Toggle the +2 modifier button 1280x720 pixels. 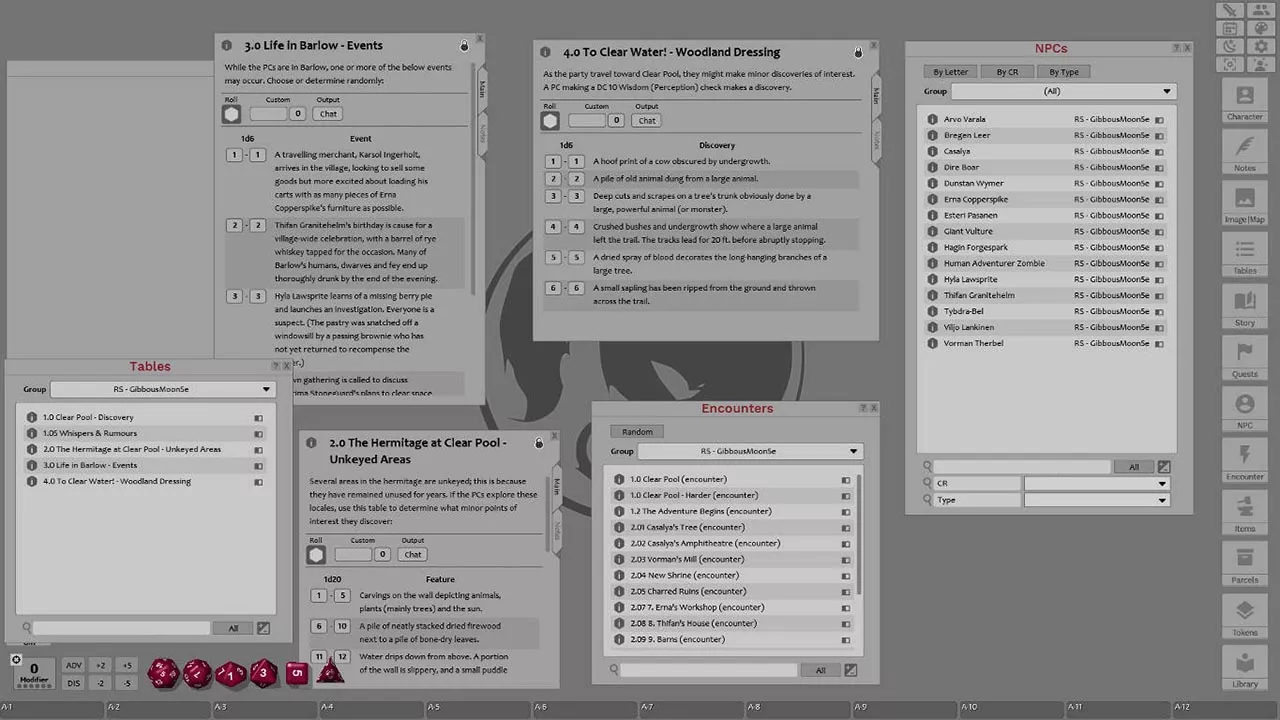pyautogui.click(x=100, y=665)
